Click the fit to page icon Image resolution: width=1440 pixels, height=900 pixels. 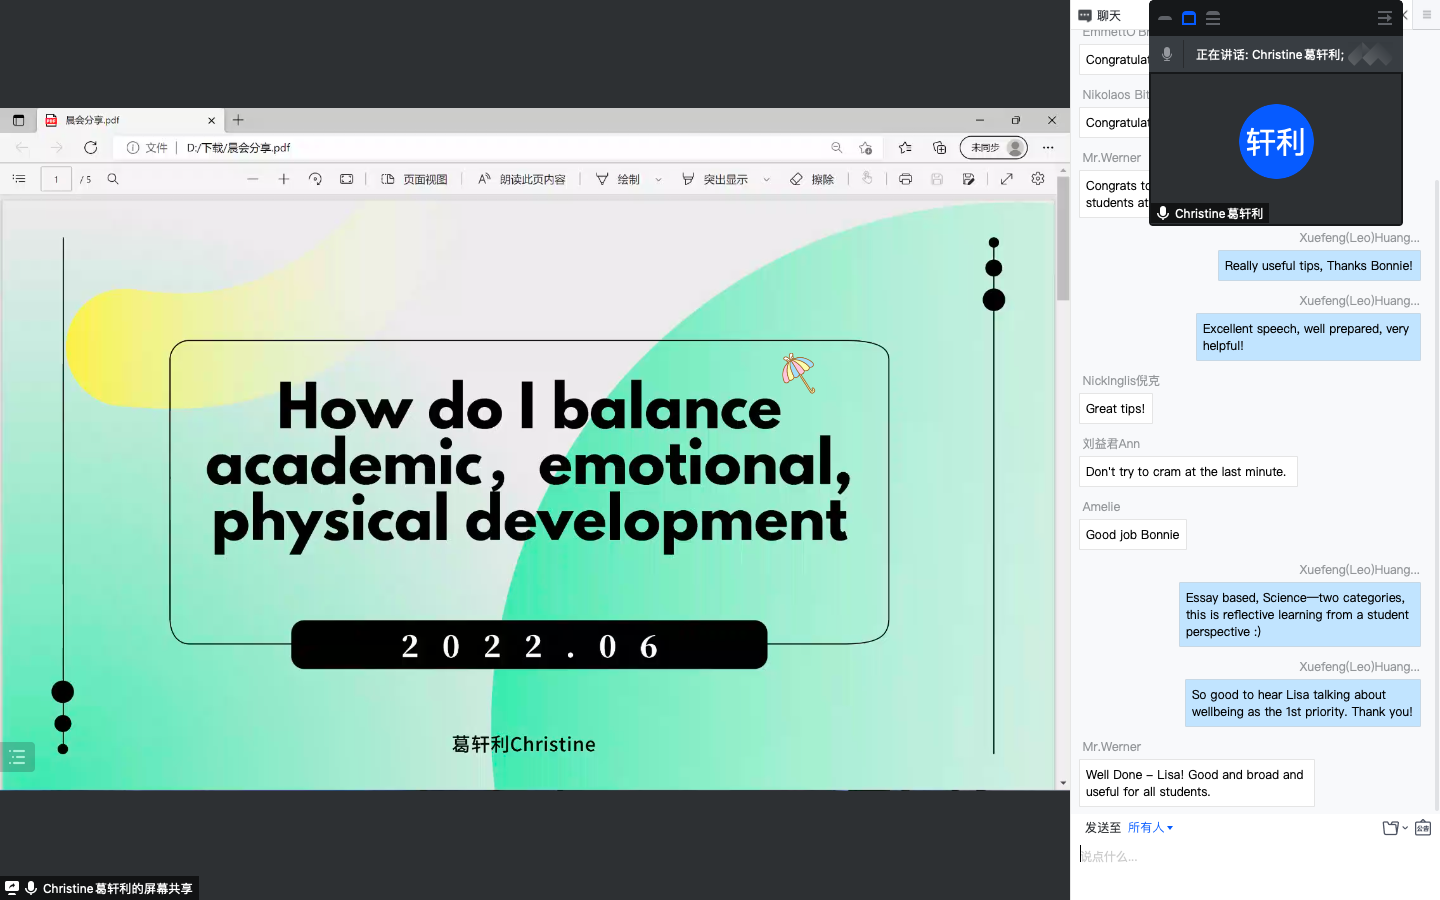[x=346, y=179]
